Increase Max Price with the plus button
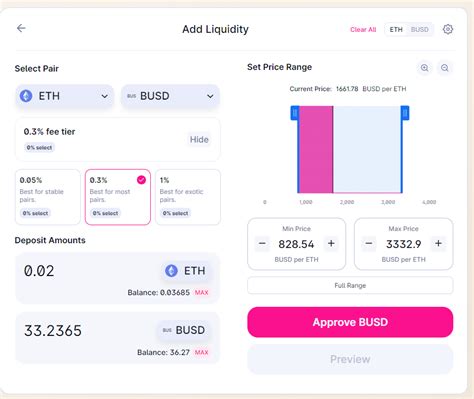This screenshot has height=399, width=474. pyautogui.click(x=438, y=244)
